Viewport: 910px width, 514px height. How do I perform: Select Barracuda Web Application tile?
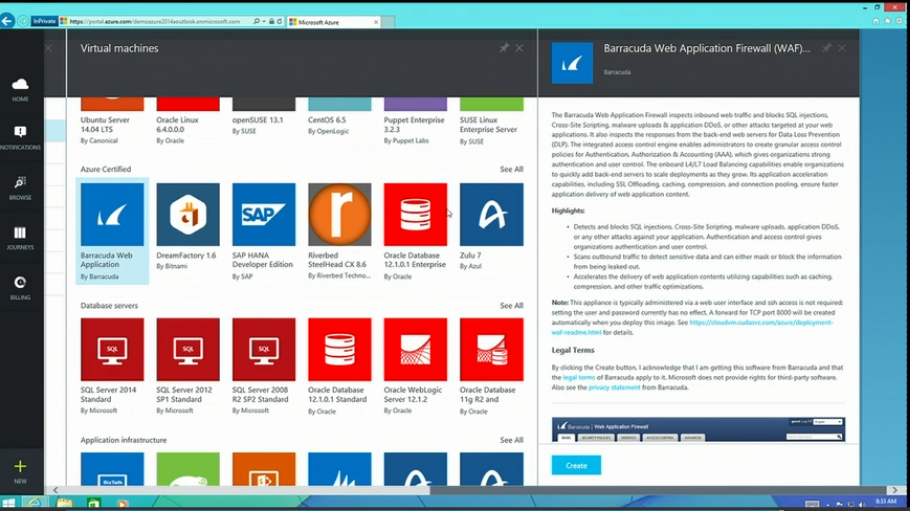(x=112, y=231)
